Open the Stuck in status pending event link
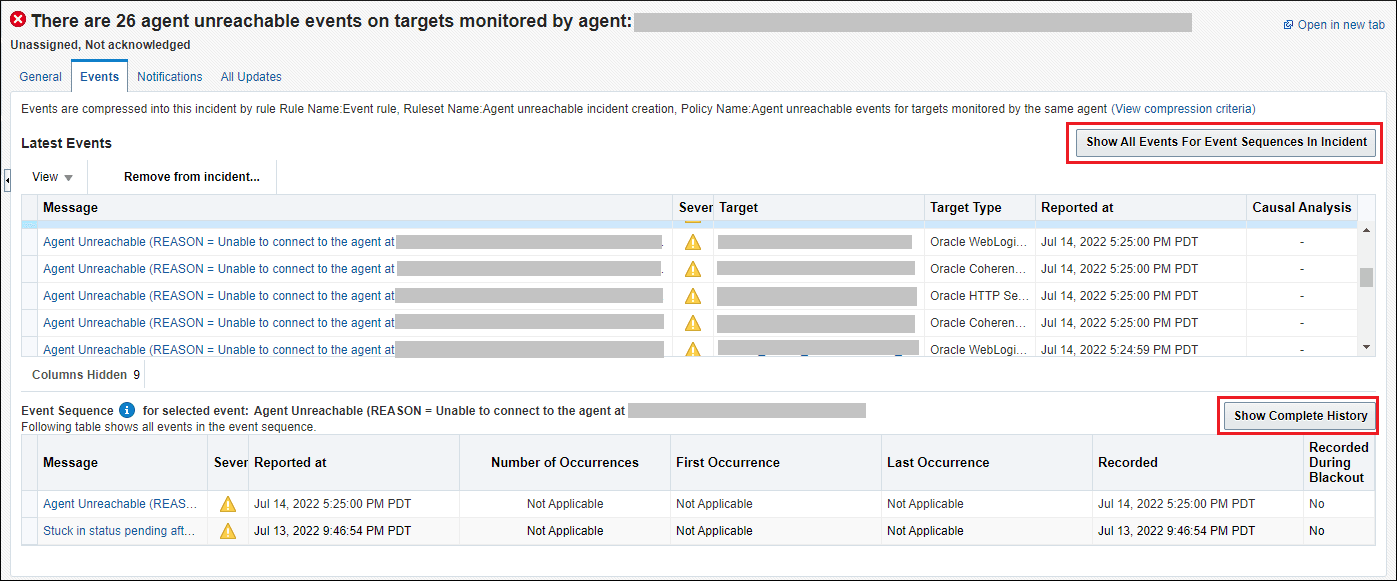 click(119, 531)
